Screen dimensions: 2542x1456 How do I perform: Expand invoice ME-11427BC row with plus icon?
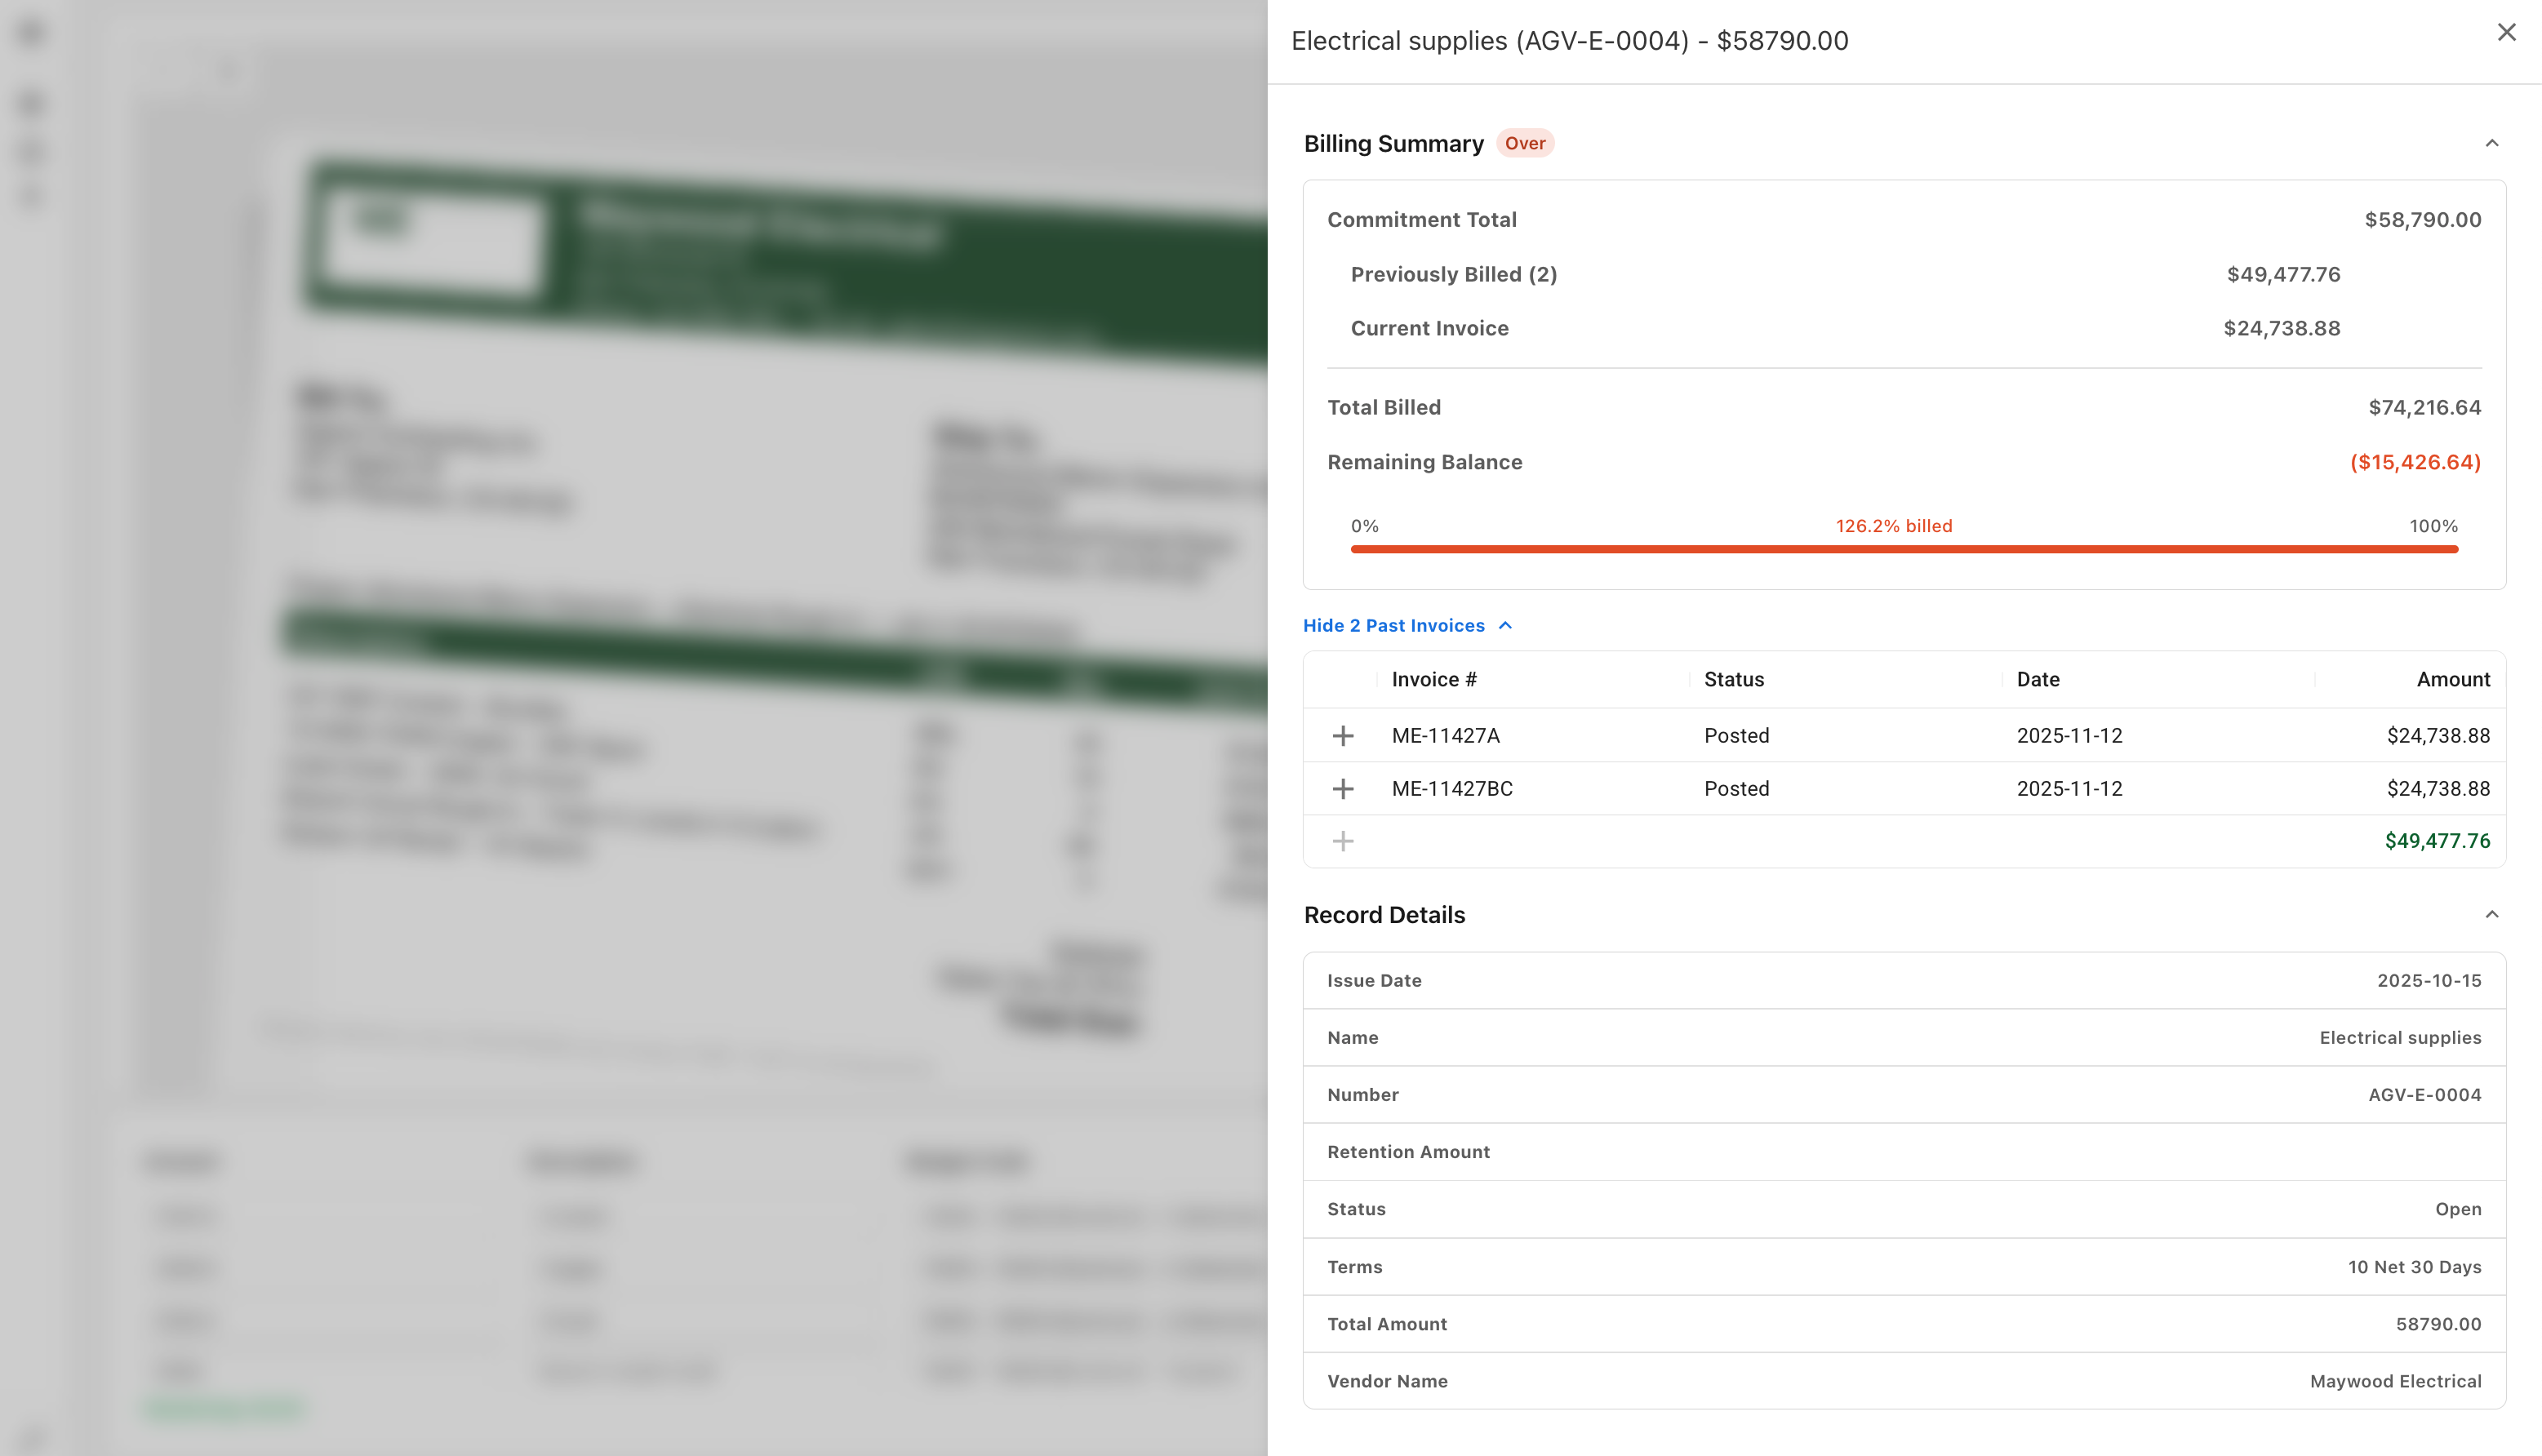(x=1343, y=789)
